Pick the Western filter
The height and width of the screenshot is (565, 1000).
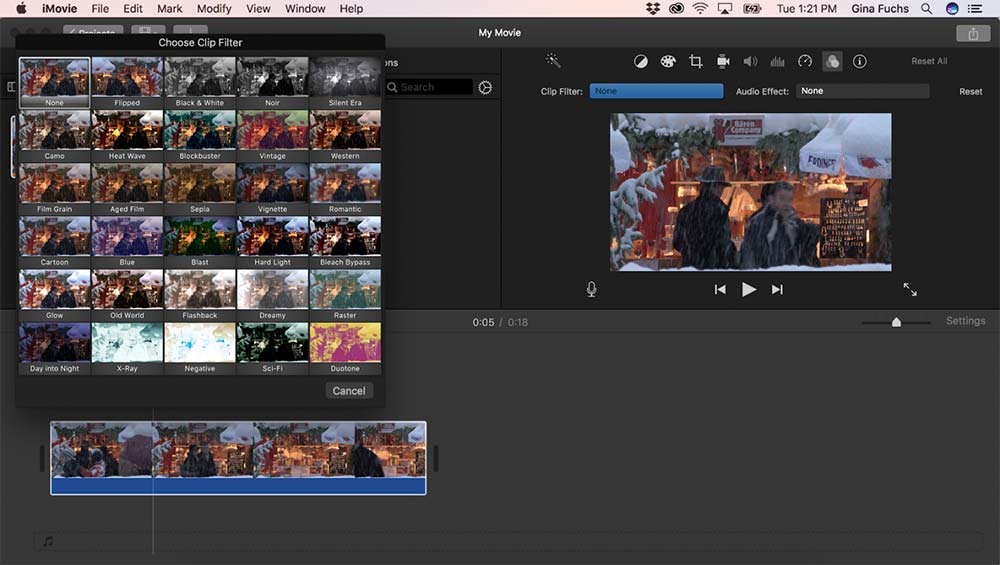(x=345, y=135)
